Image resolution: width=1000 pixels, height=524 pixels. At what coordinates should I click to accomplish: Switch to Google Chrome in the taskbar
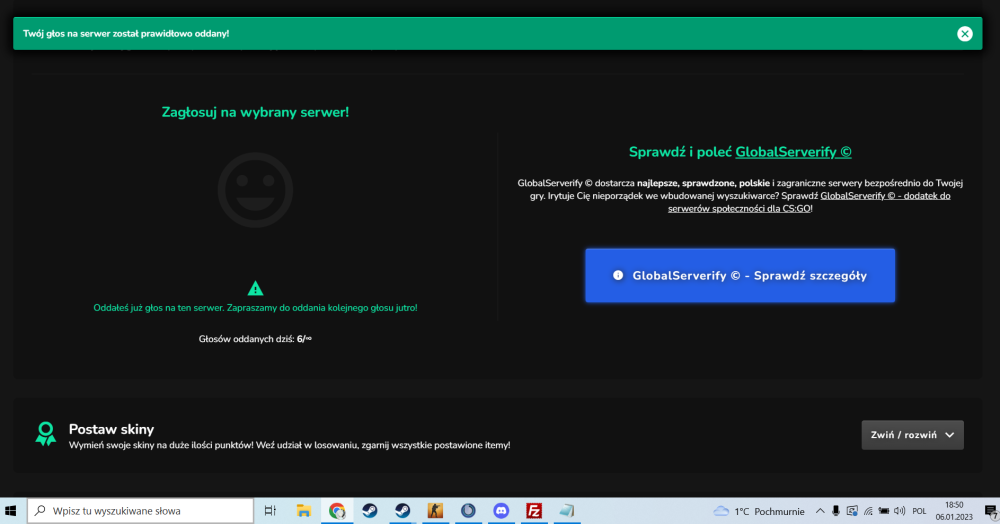(337, 511)
